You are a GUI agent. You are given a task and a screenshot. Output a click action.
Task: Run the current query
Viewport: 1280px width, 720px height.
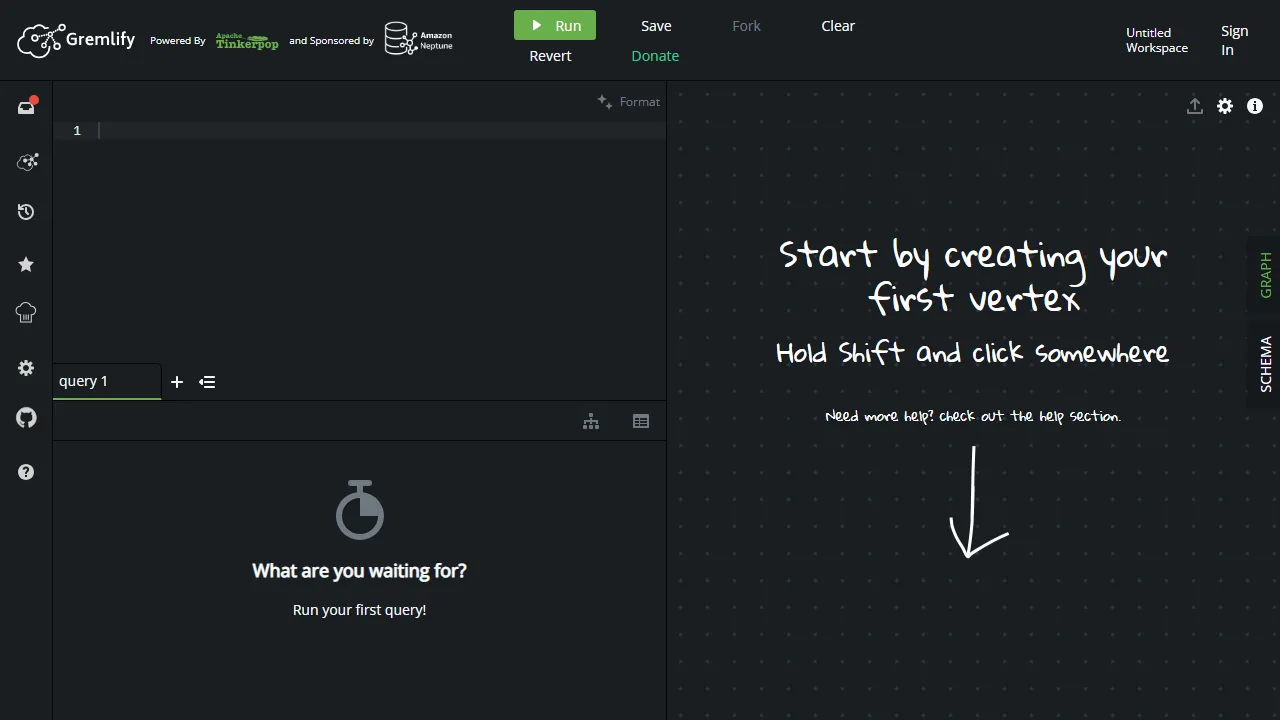click(x=554, y=25)
